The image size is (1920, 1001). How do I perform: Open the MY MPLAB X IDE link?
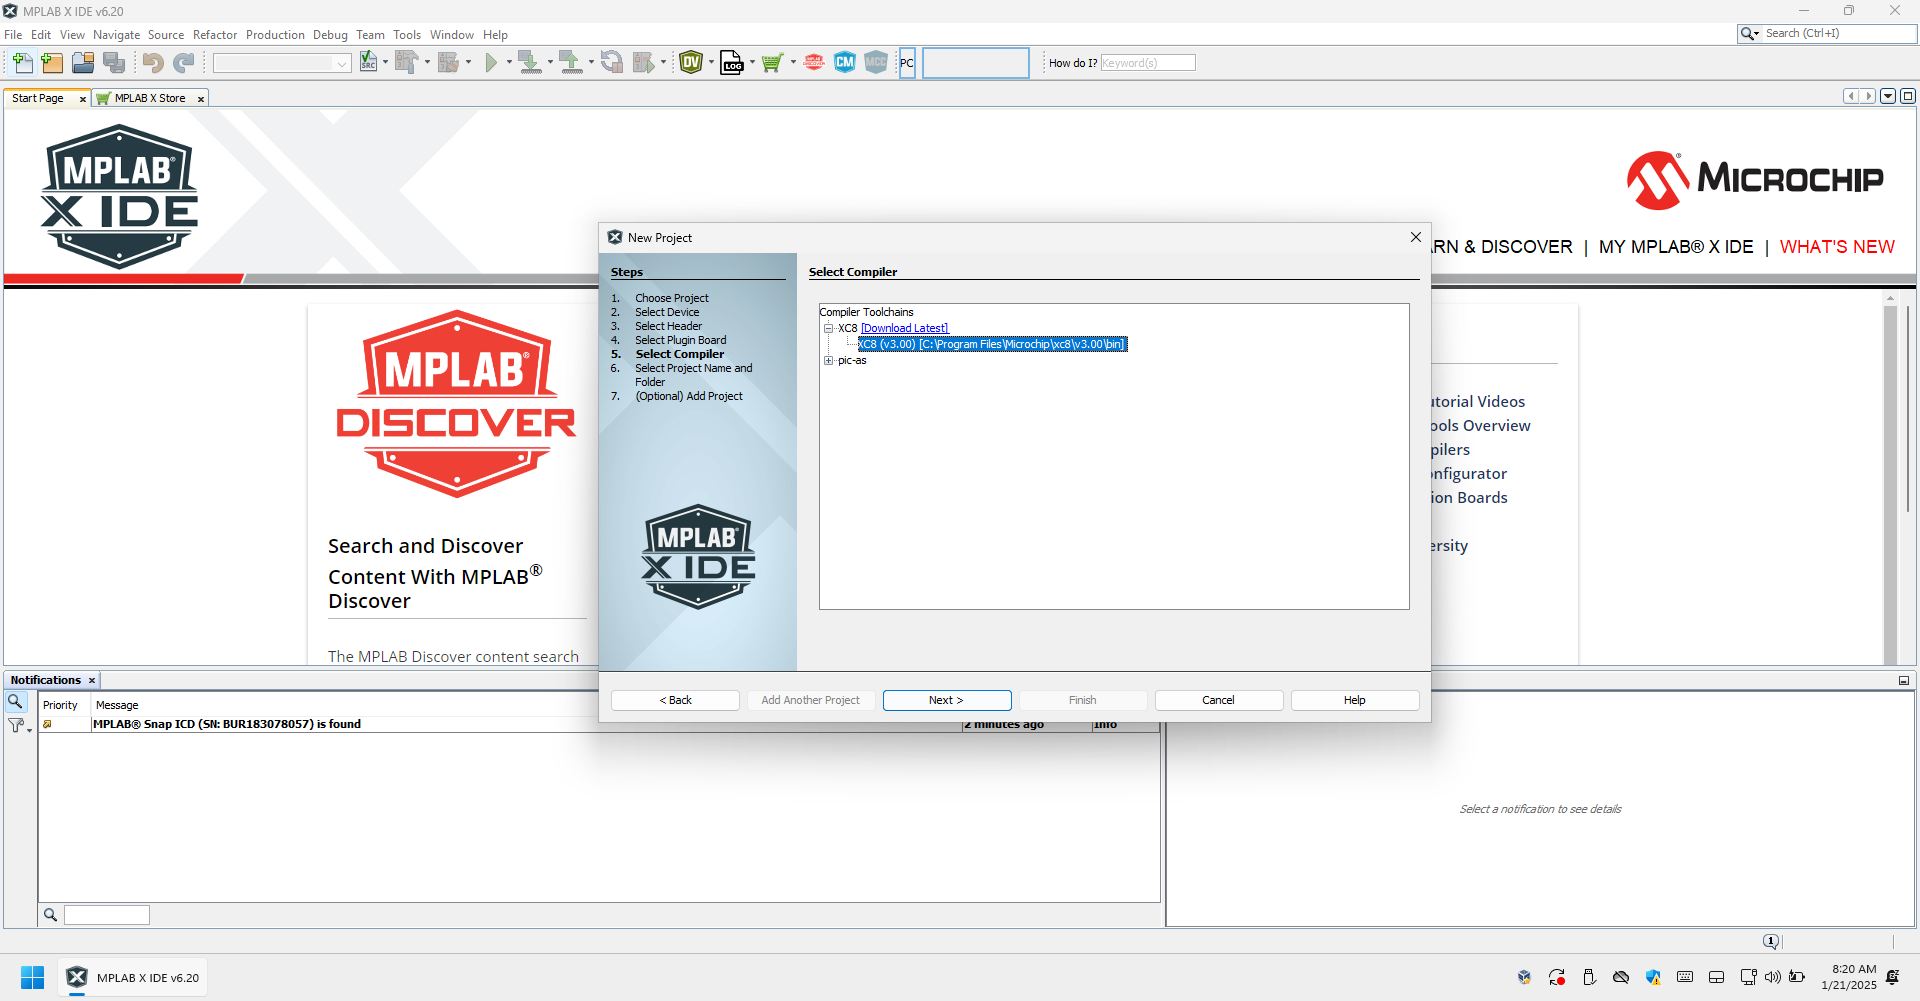tap(1676, 247)
